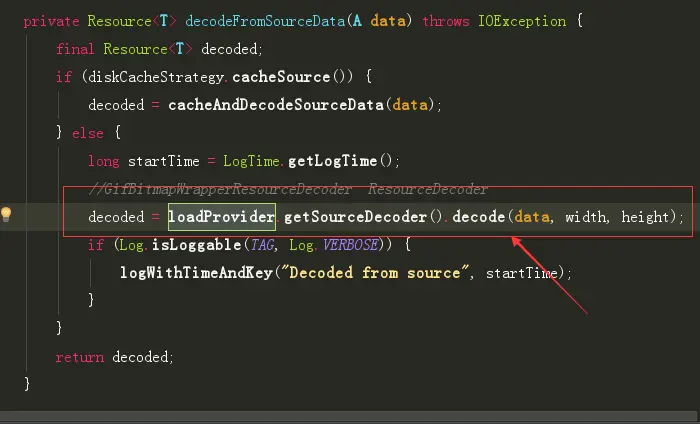Click the LogTime class name
The width and height of the screenshot is (700, 424).
coord(251,161)
